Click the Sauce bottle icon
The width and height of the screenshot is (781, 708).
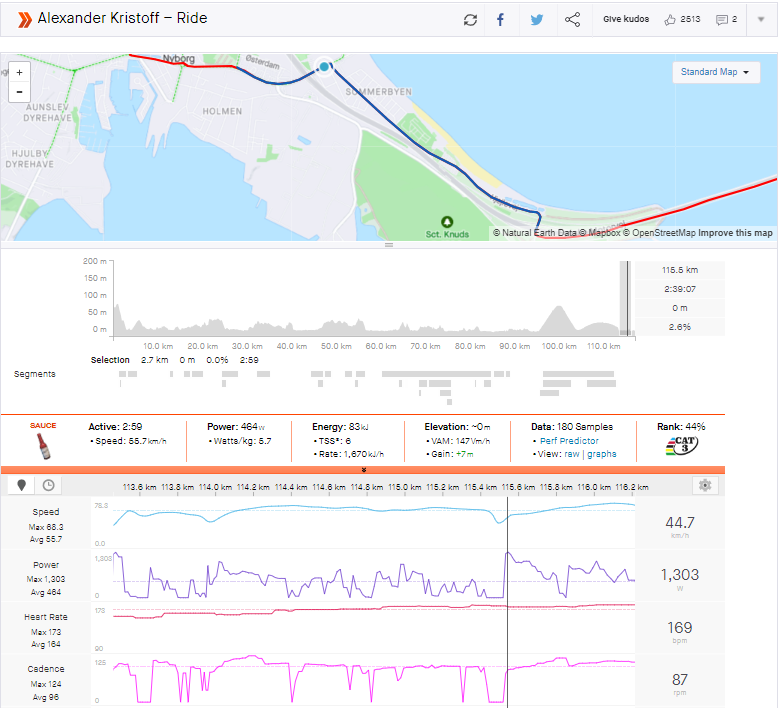coord(42,446)
